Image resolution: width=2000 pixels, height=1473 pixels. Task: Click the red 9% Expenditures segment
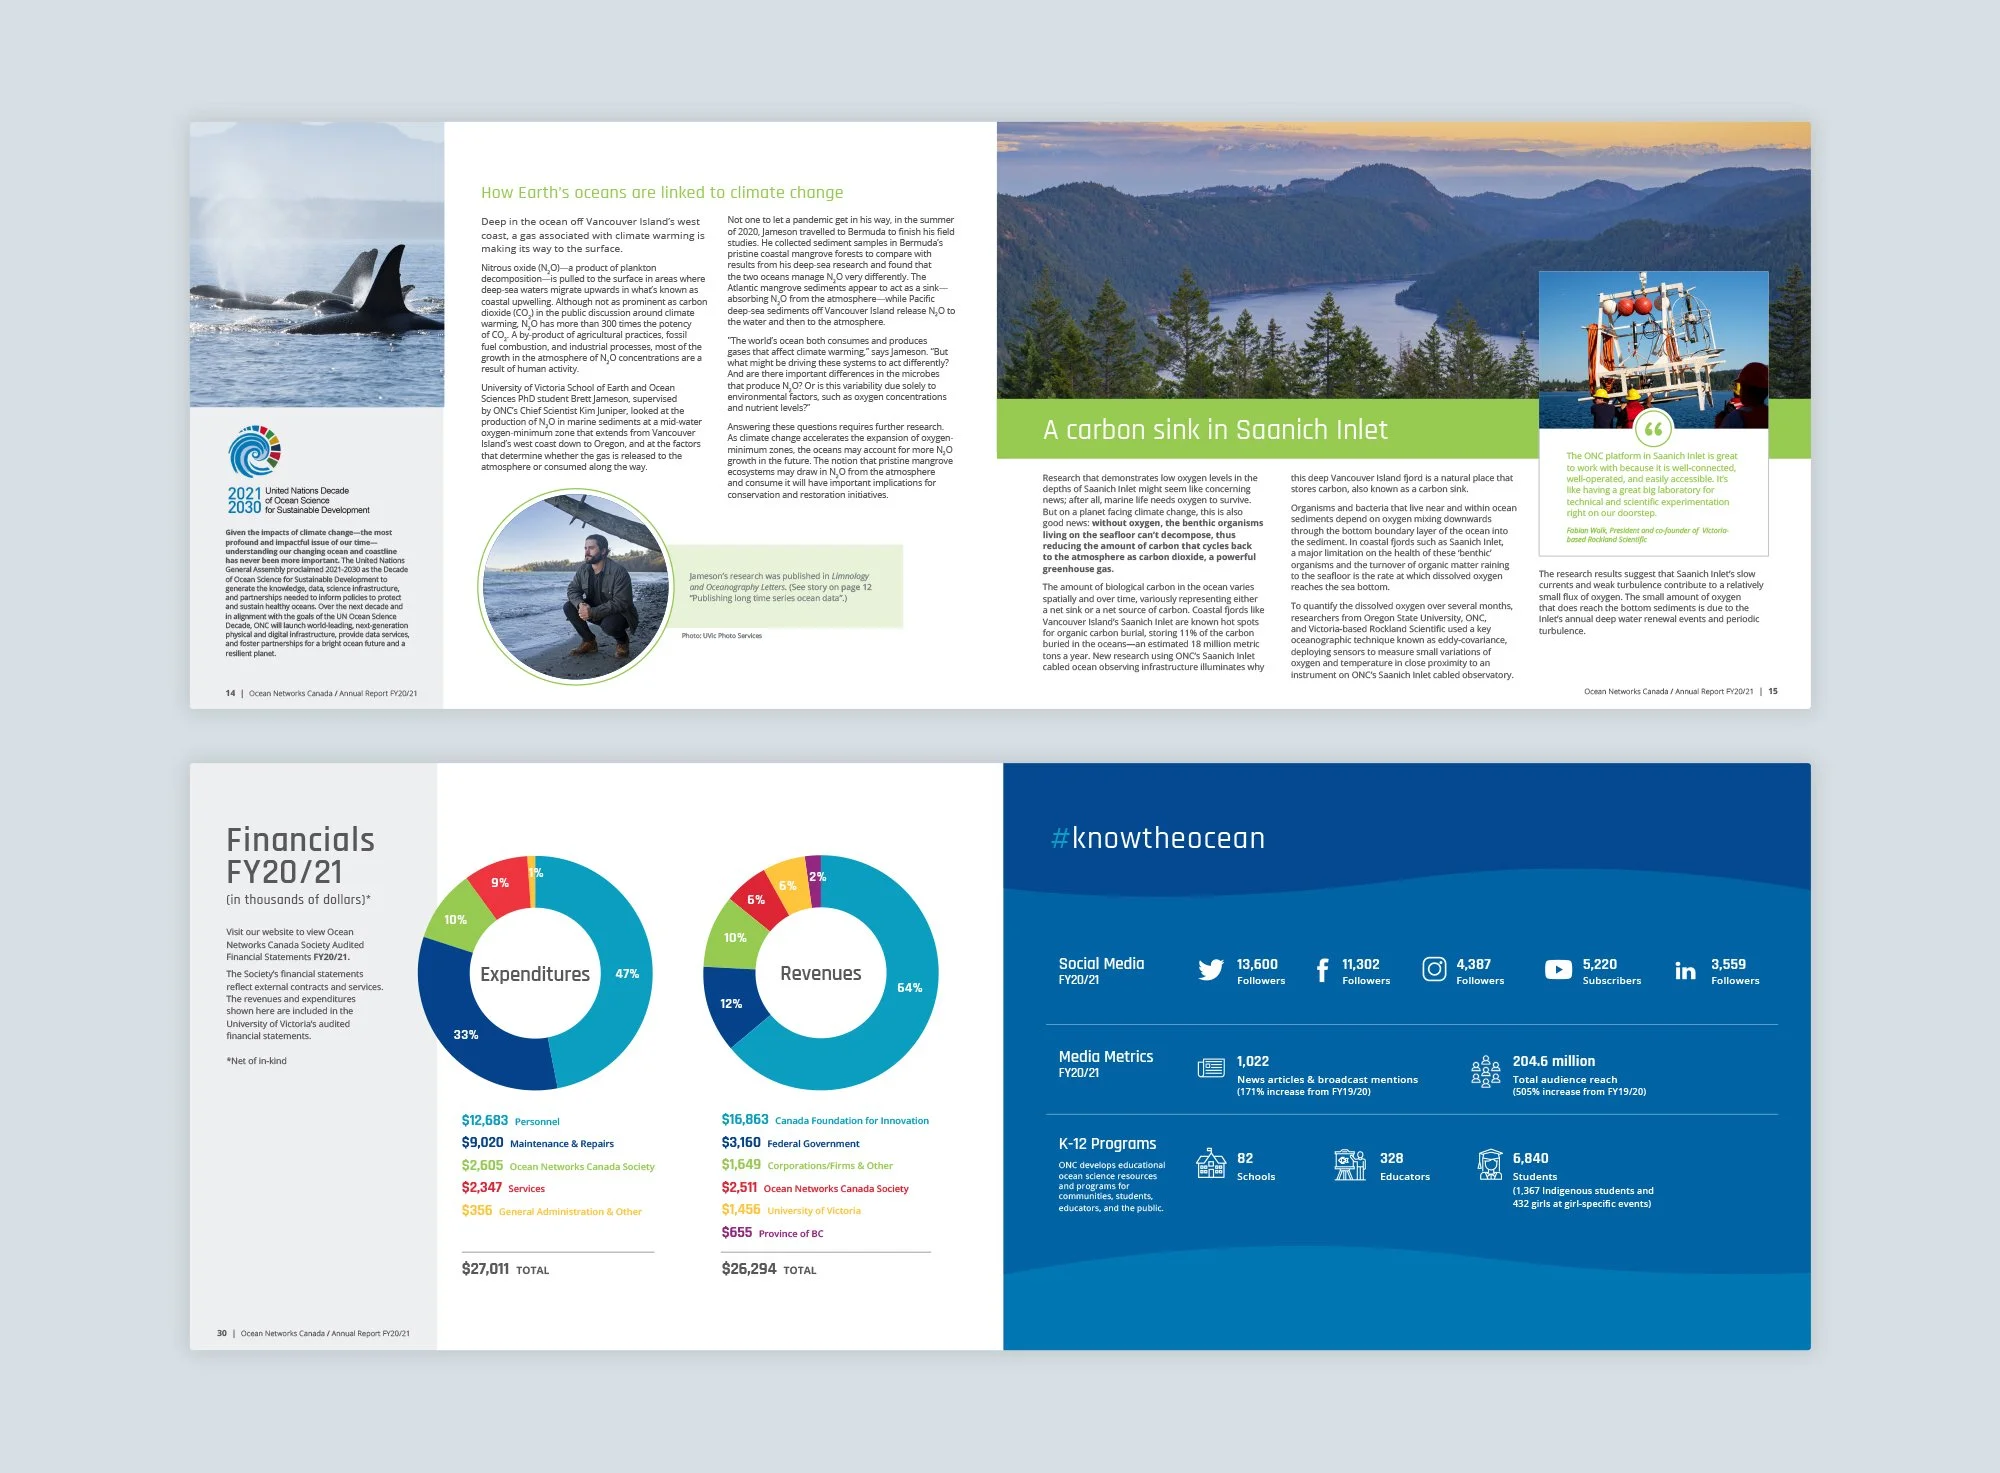501,884
